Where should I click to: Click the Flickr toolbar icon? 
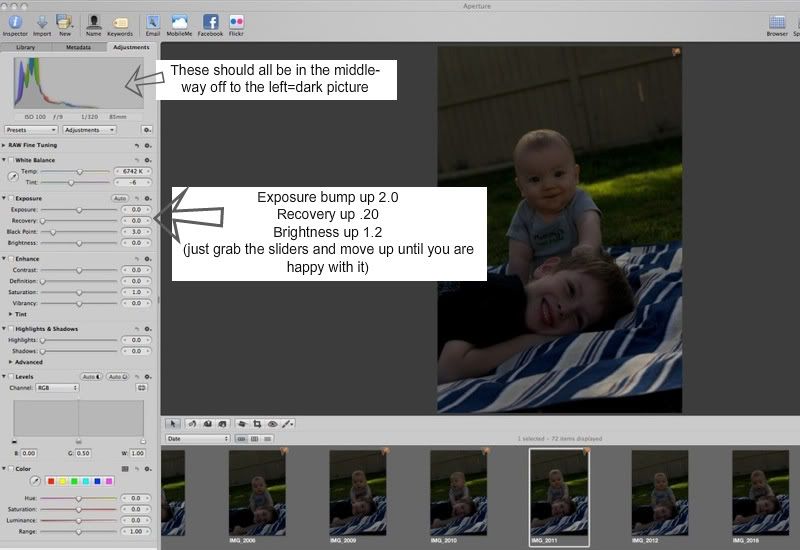tap(237, 21)
